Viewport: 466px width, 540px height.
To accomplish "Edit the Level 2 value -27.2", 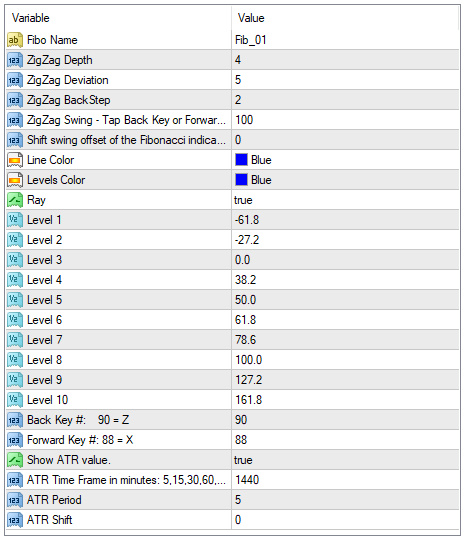I will point(247,240).
